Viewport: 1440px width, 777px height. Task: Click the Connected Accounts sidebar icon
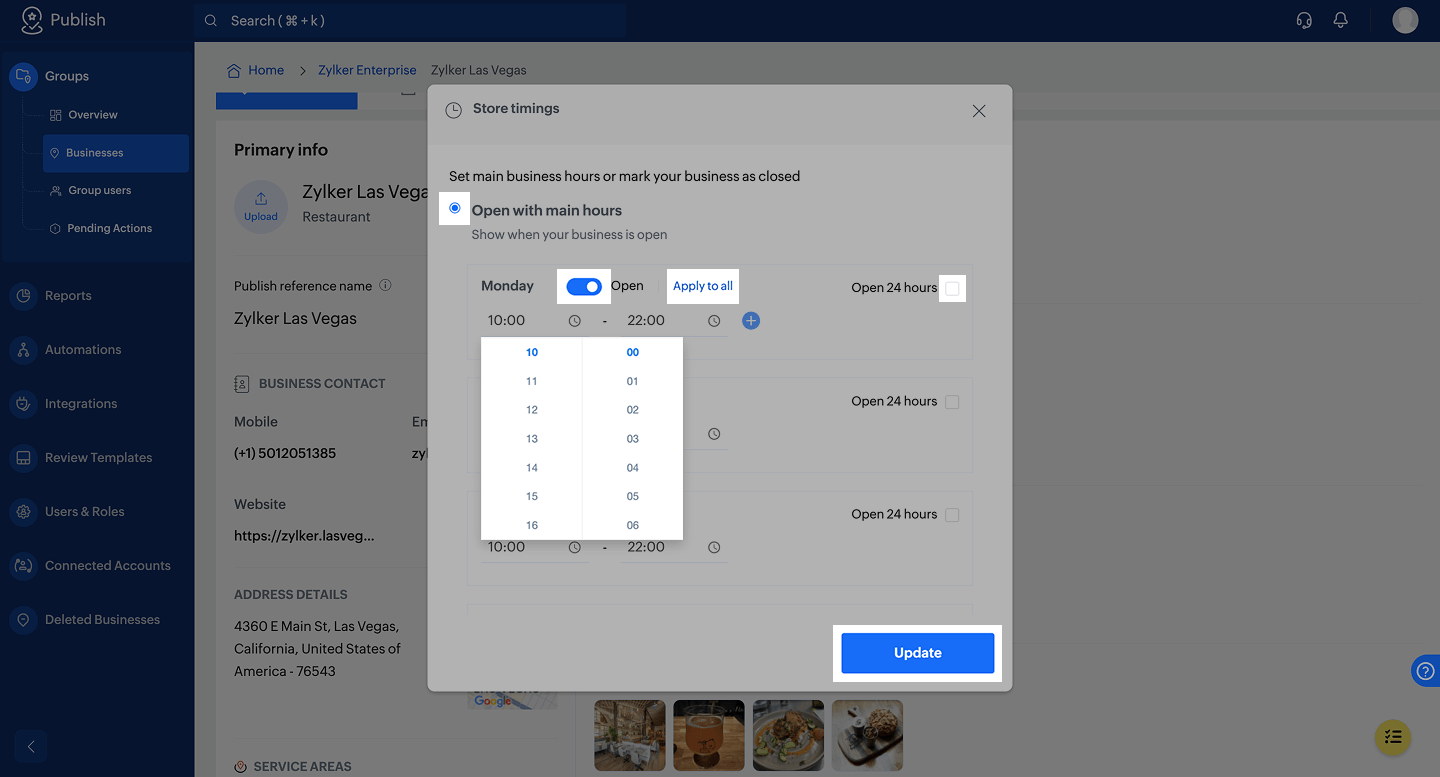coord(23,566)
